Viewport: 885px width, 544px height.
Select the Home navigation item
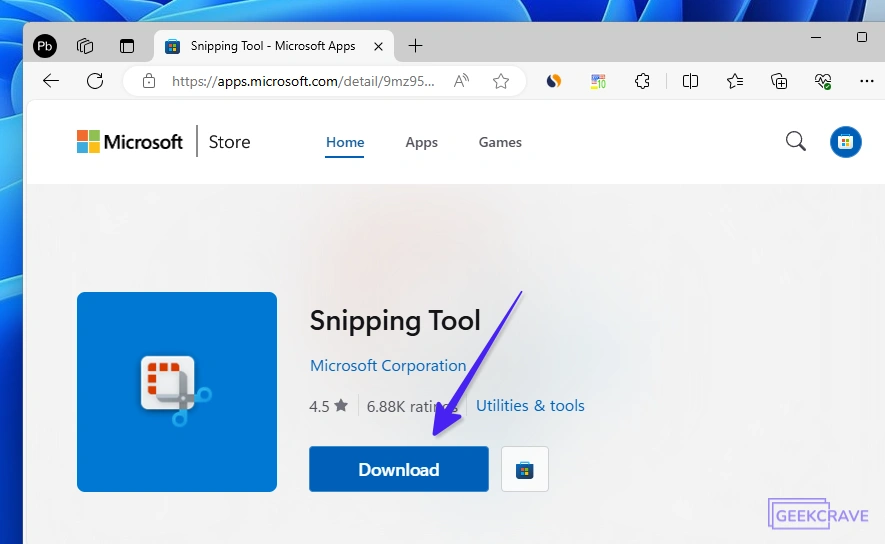pos(345,142)
